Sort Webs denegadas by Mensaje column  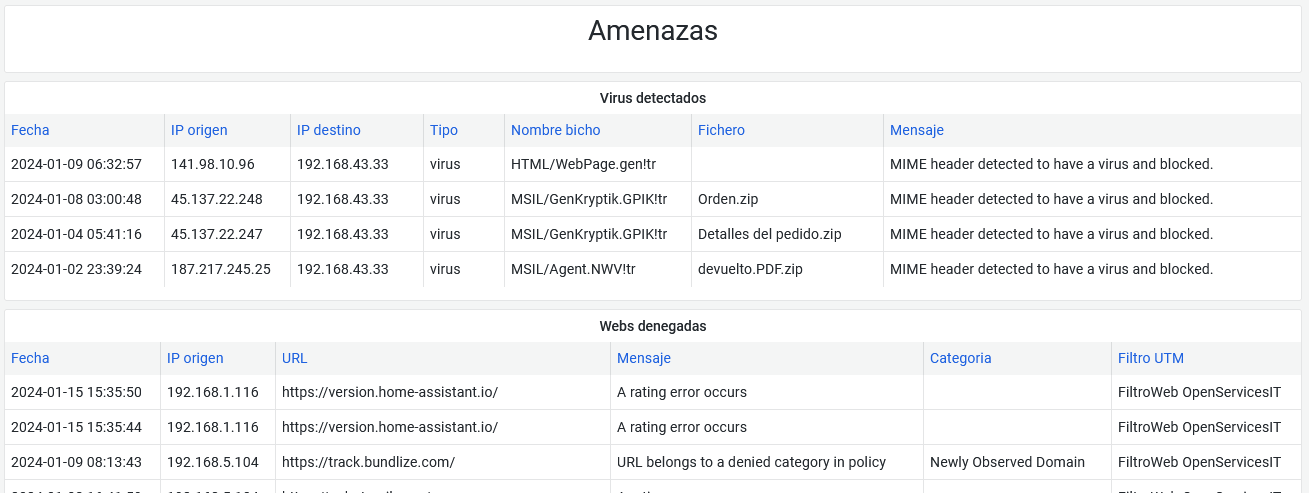coord(643,358)
